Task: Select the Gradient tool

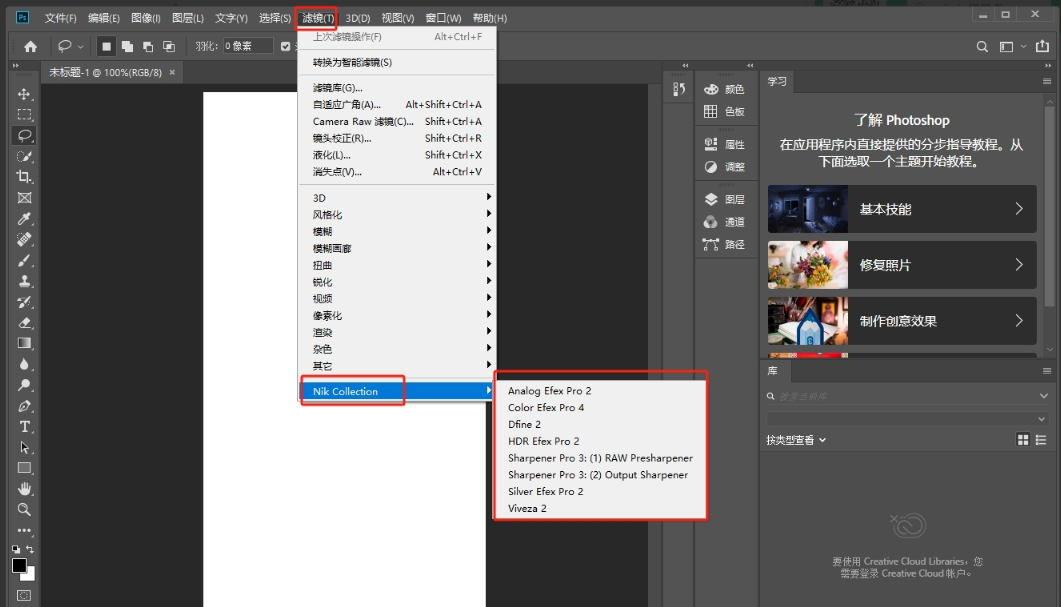Action: [24, 344]
